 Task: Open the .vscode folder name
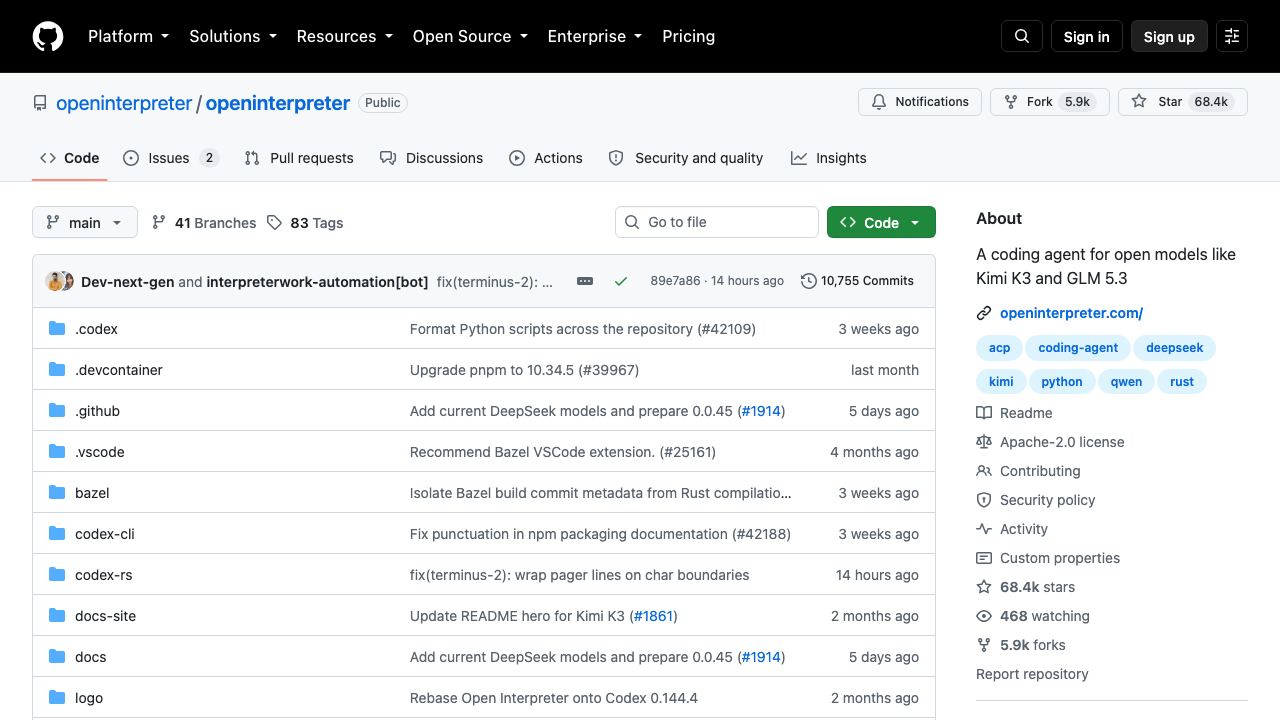click(100, 452)
